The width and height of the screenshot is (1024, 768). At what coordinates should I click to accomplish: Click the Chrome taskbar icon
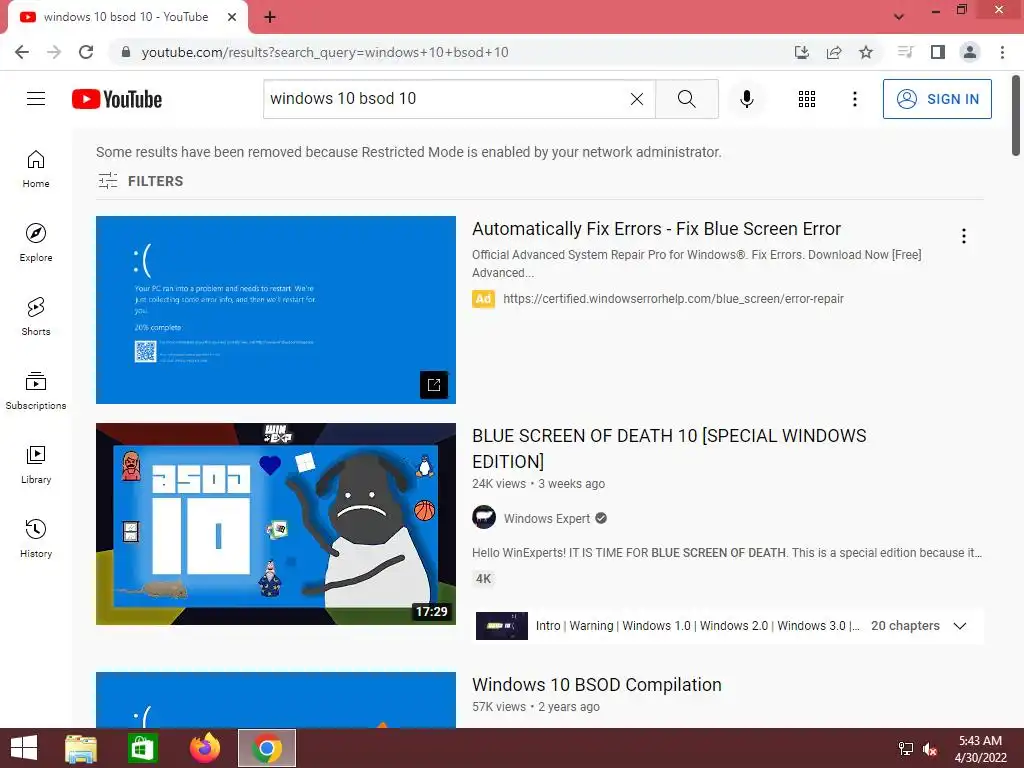(x=266, y=748)
